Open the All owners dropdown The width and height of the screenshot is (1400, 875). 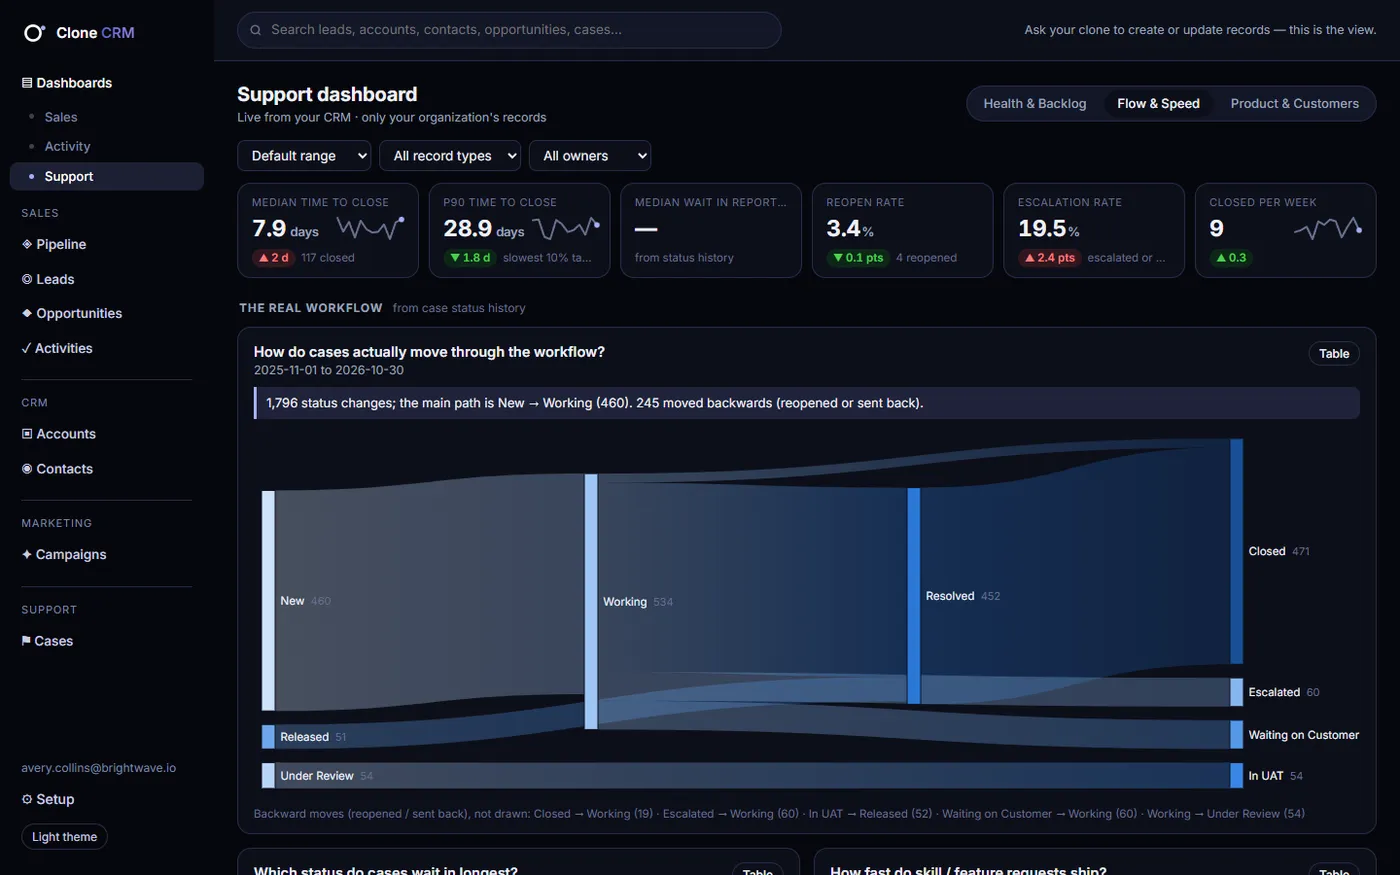(590, 156)
